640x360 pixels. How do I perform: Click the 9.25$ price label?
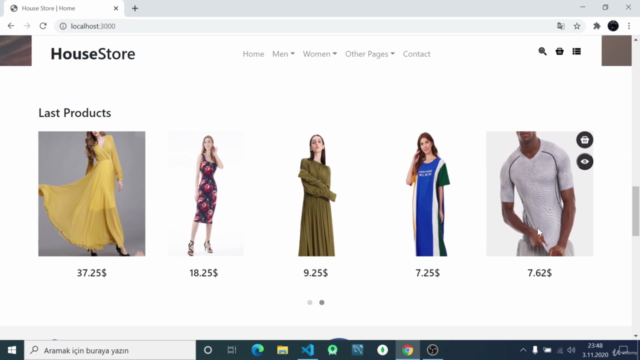tap(316, 273)
